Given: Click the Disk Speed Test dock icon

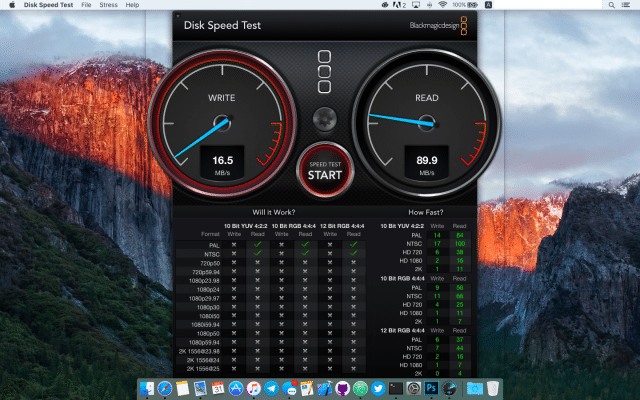Looking at the screenshot, I should tap(449, 388).
